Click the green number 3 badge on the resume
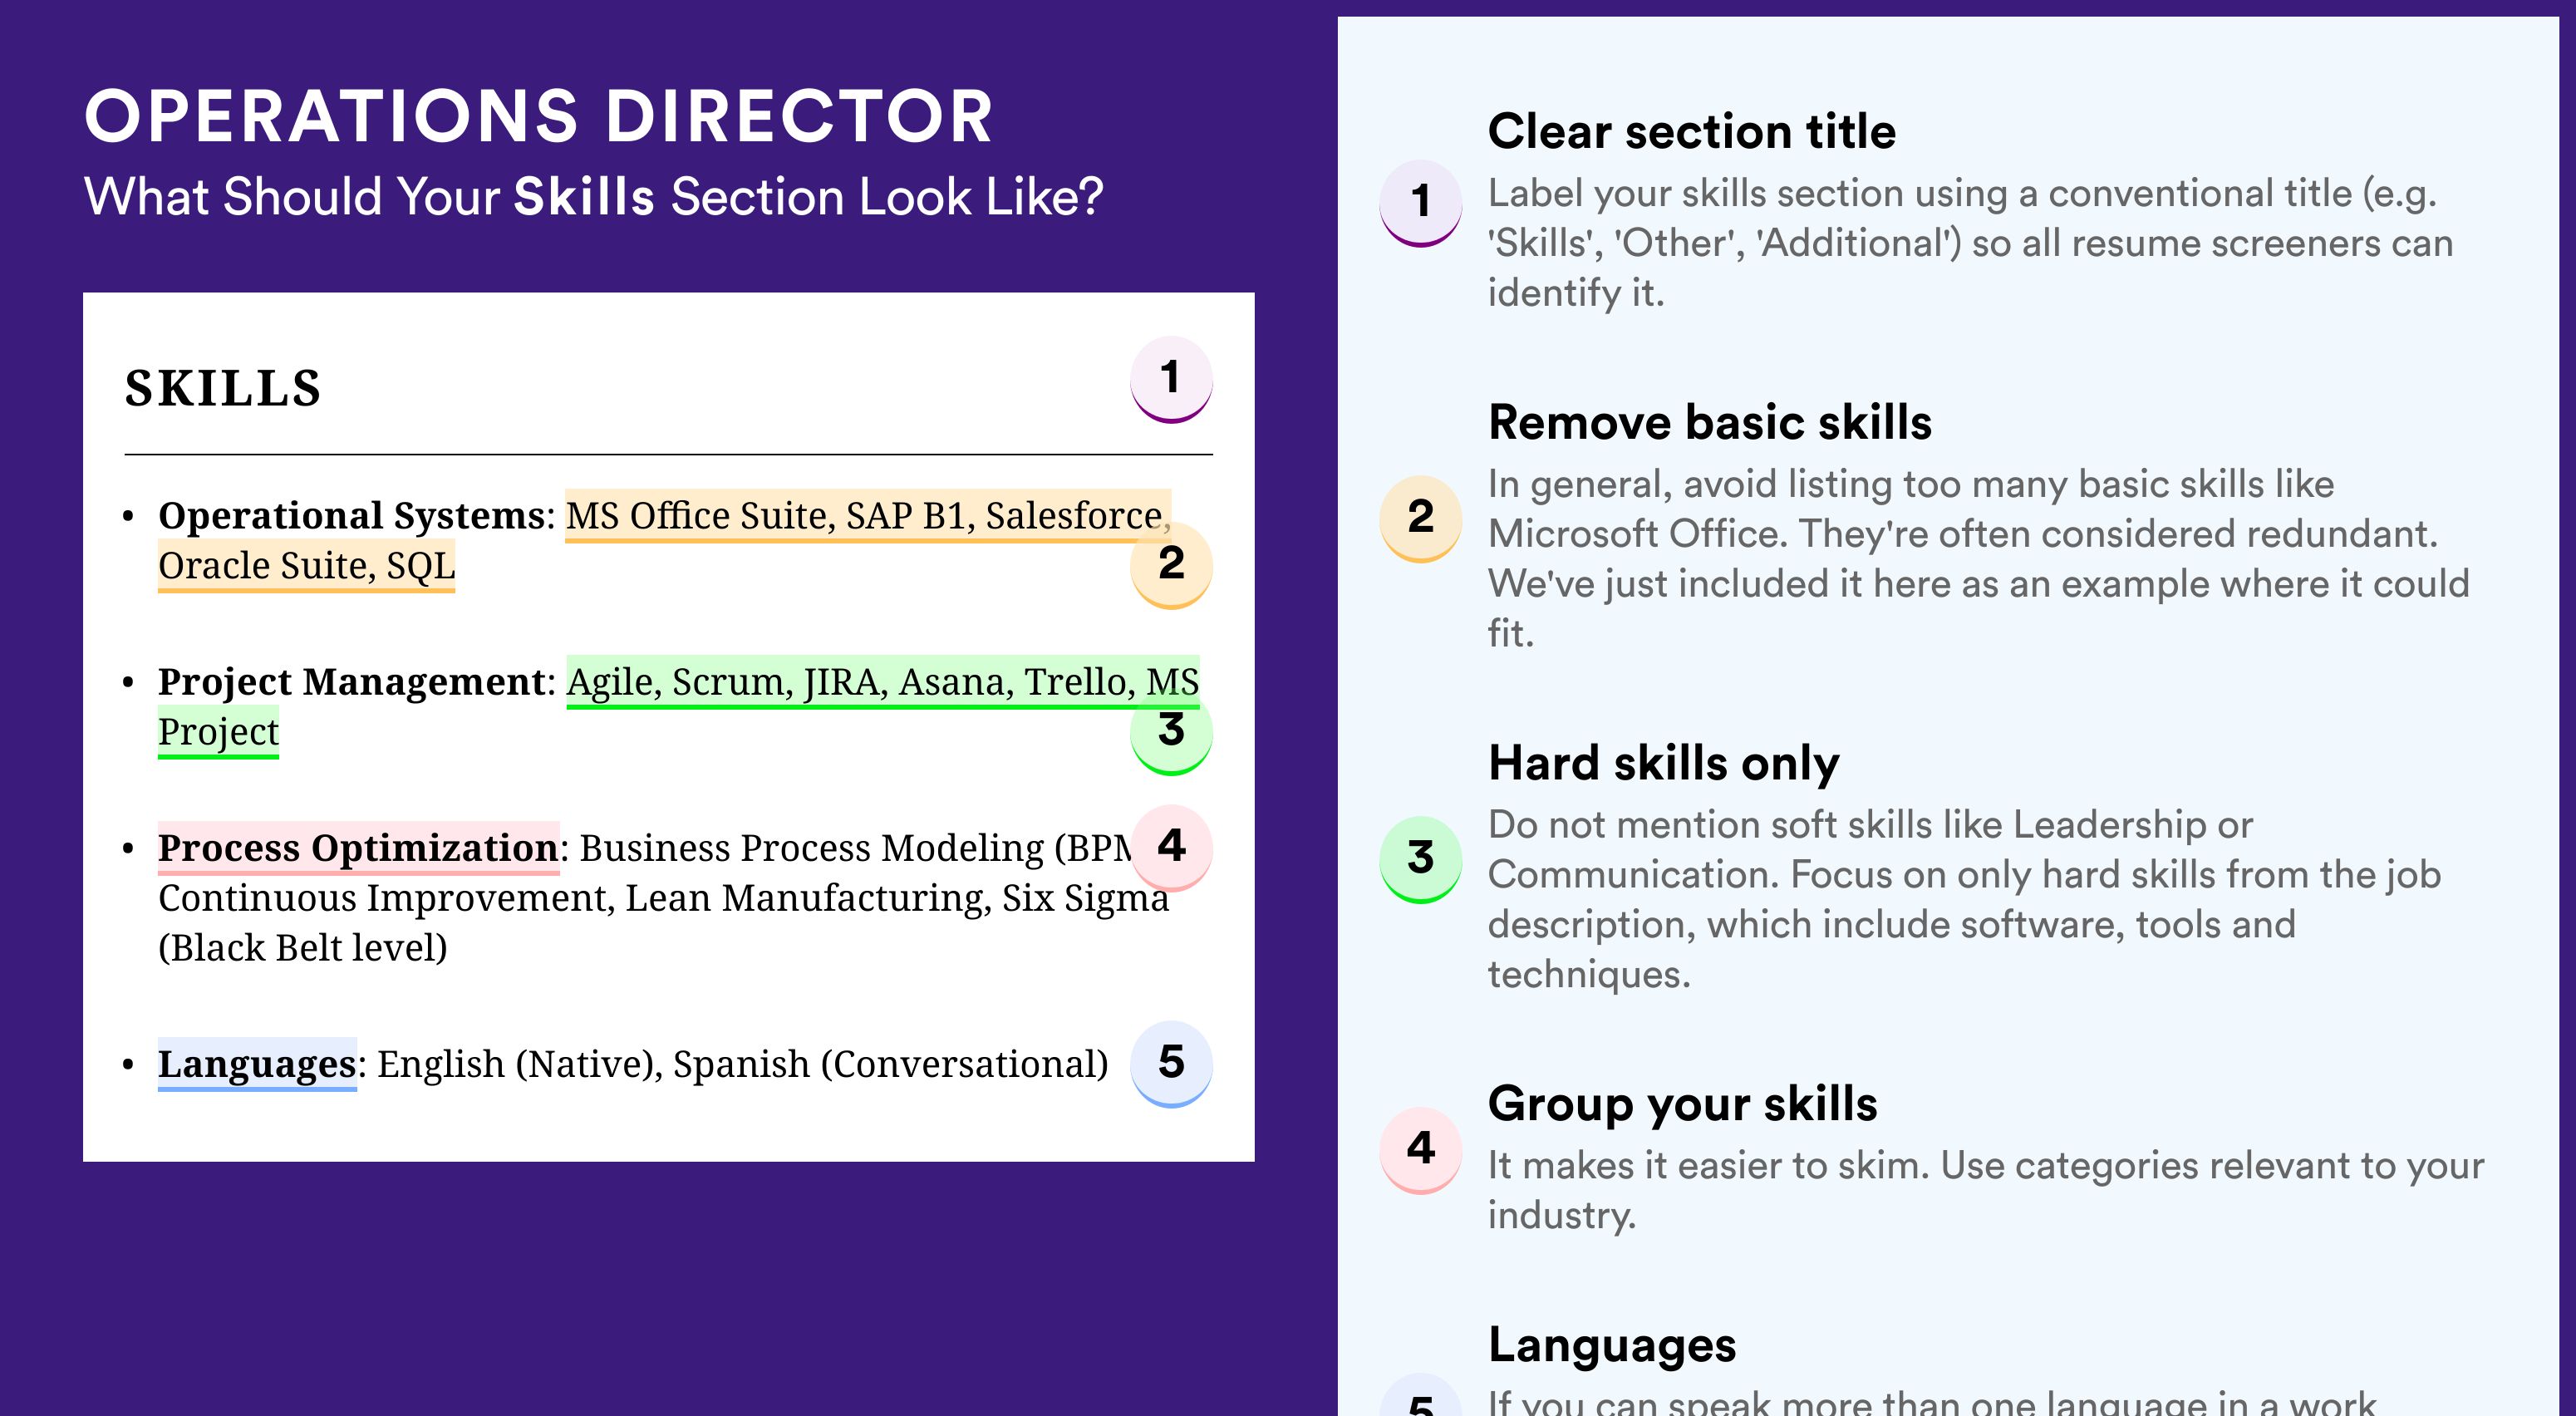Screen dimensions: 2576x1416 tap(1171, 731)
